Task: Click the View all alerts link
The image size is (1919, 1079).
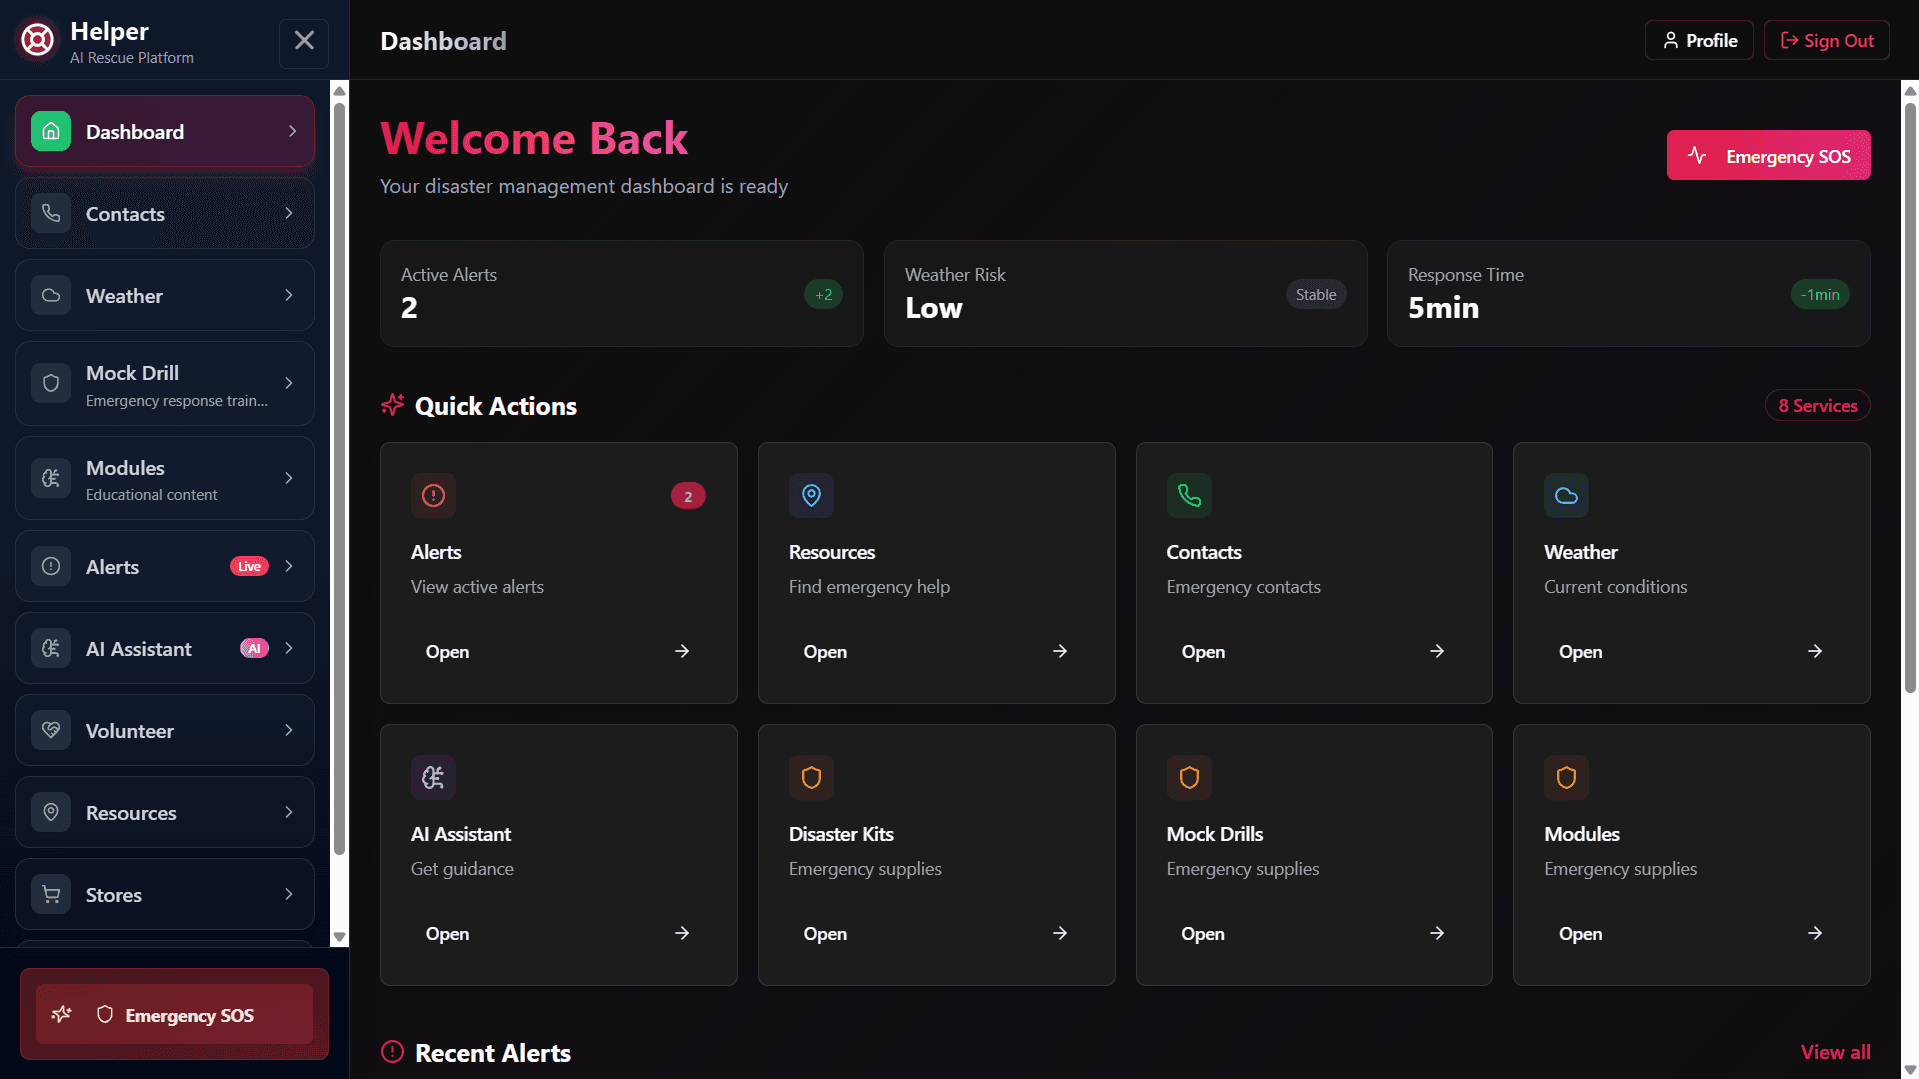Action: tap(1835, 1052)
